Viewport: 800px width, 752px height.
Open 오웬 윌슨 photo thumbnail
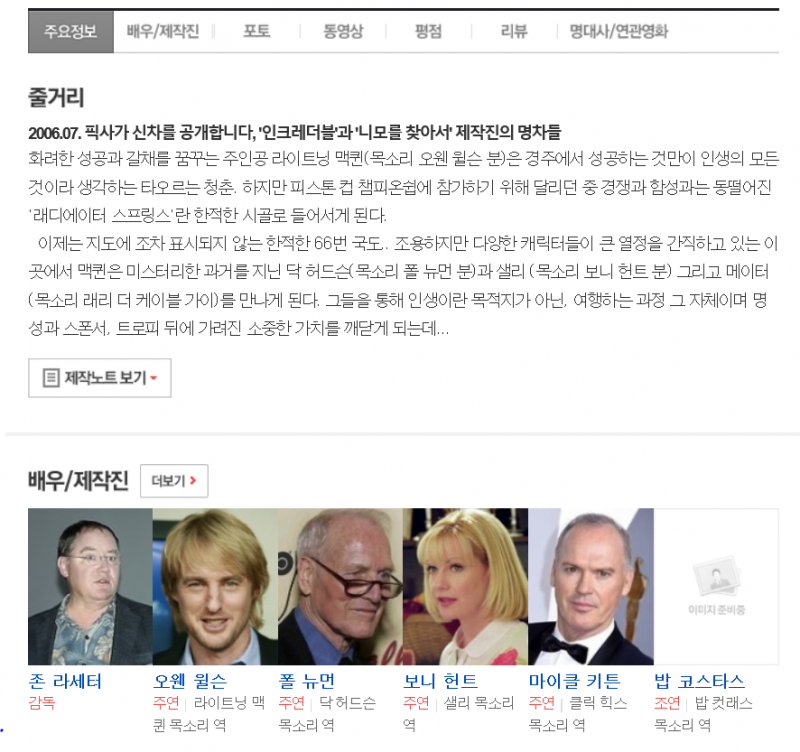point(215,586)
